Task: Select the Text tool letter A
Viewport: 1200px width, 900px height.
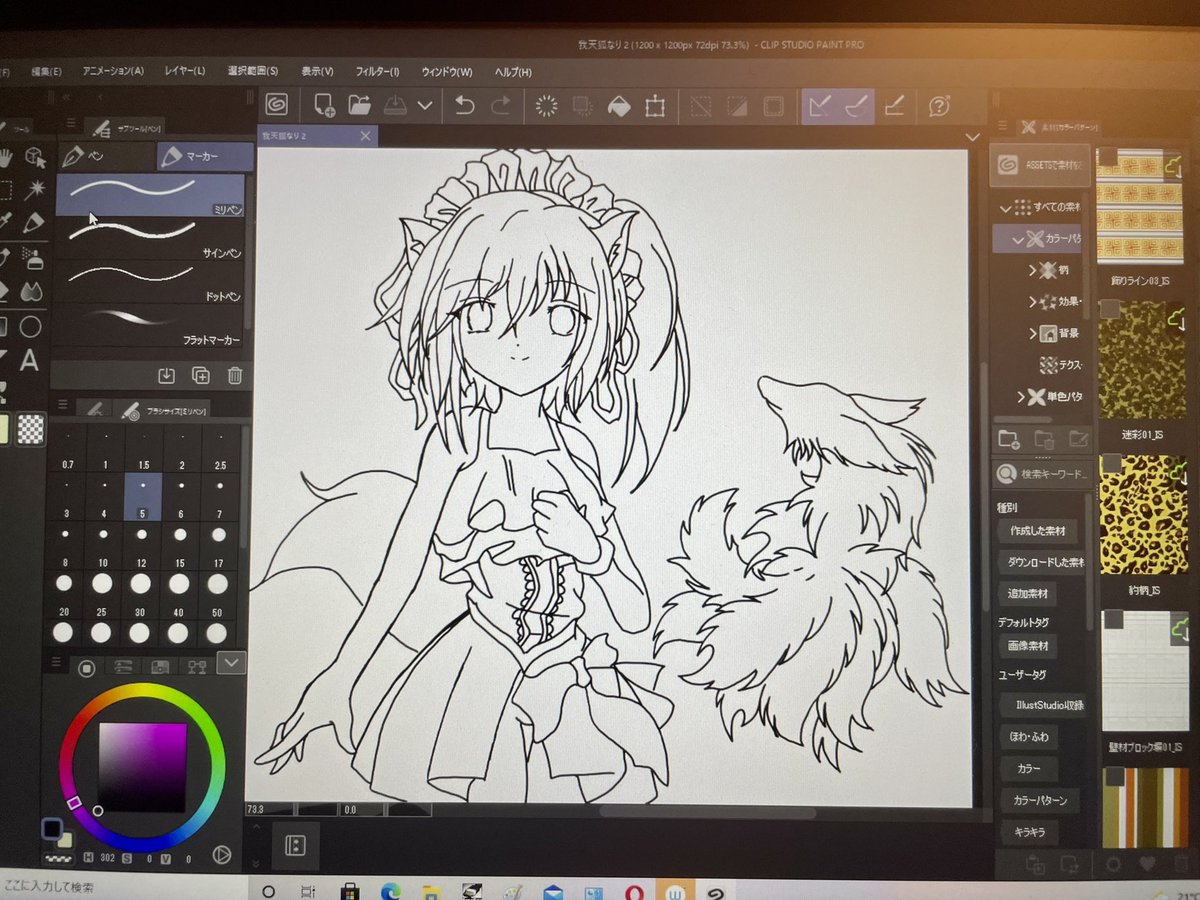Action: (x=29, y=361)
